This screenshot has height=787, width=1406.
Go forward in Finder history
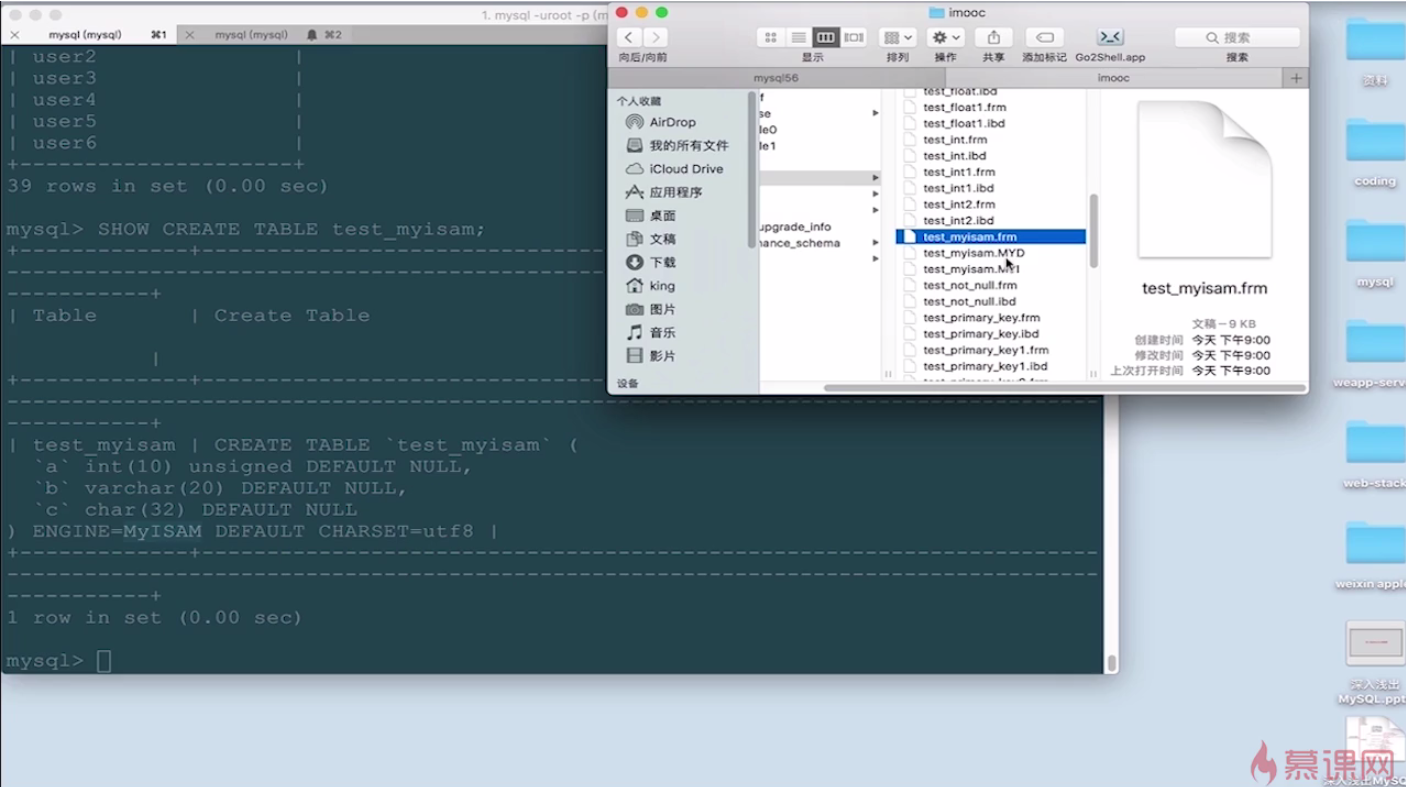point(655,37)
